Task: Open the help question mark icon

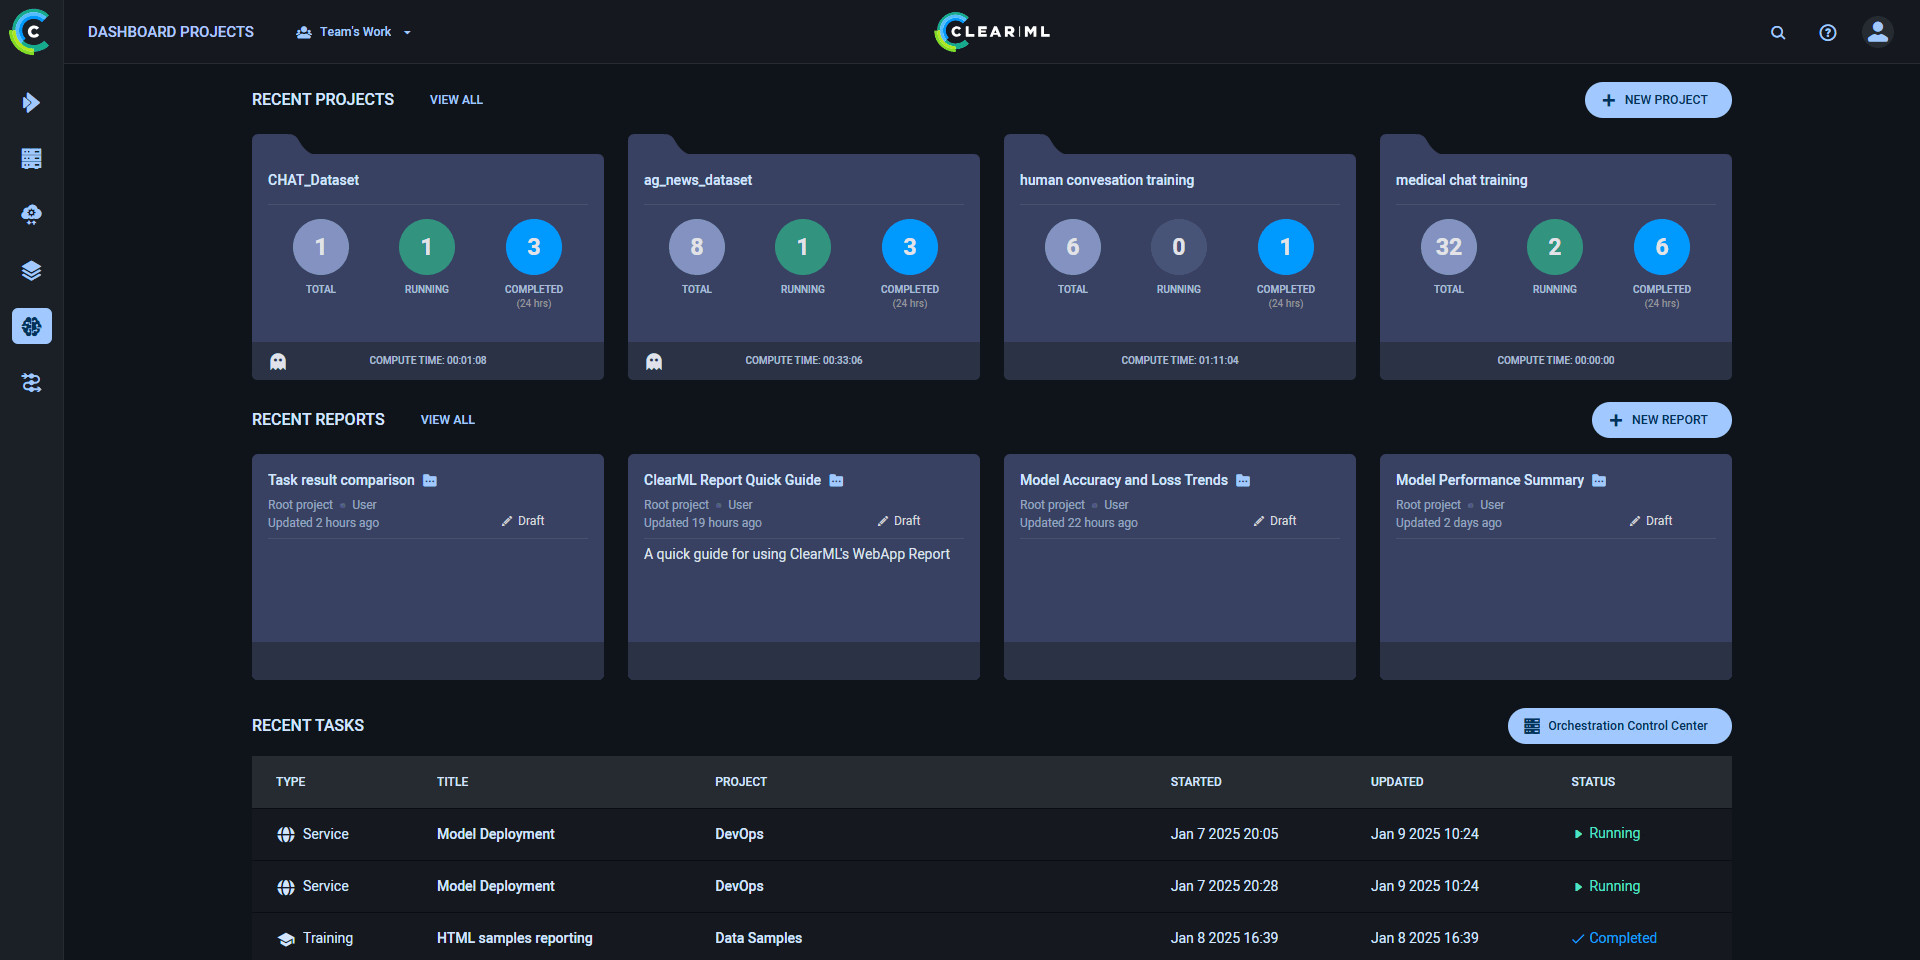Action: [1827, 32]
